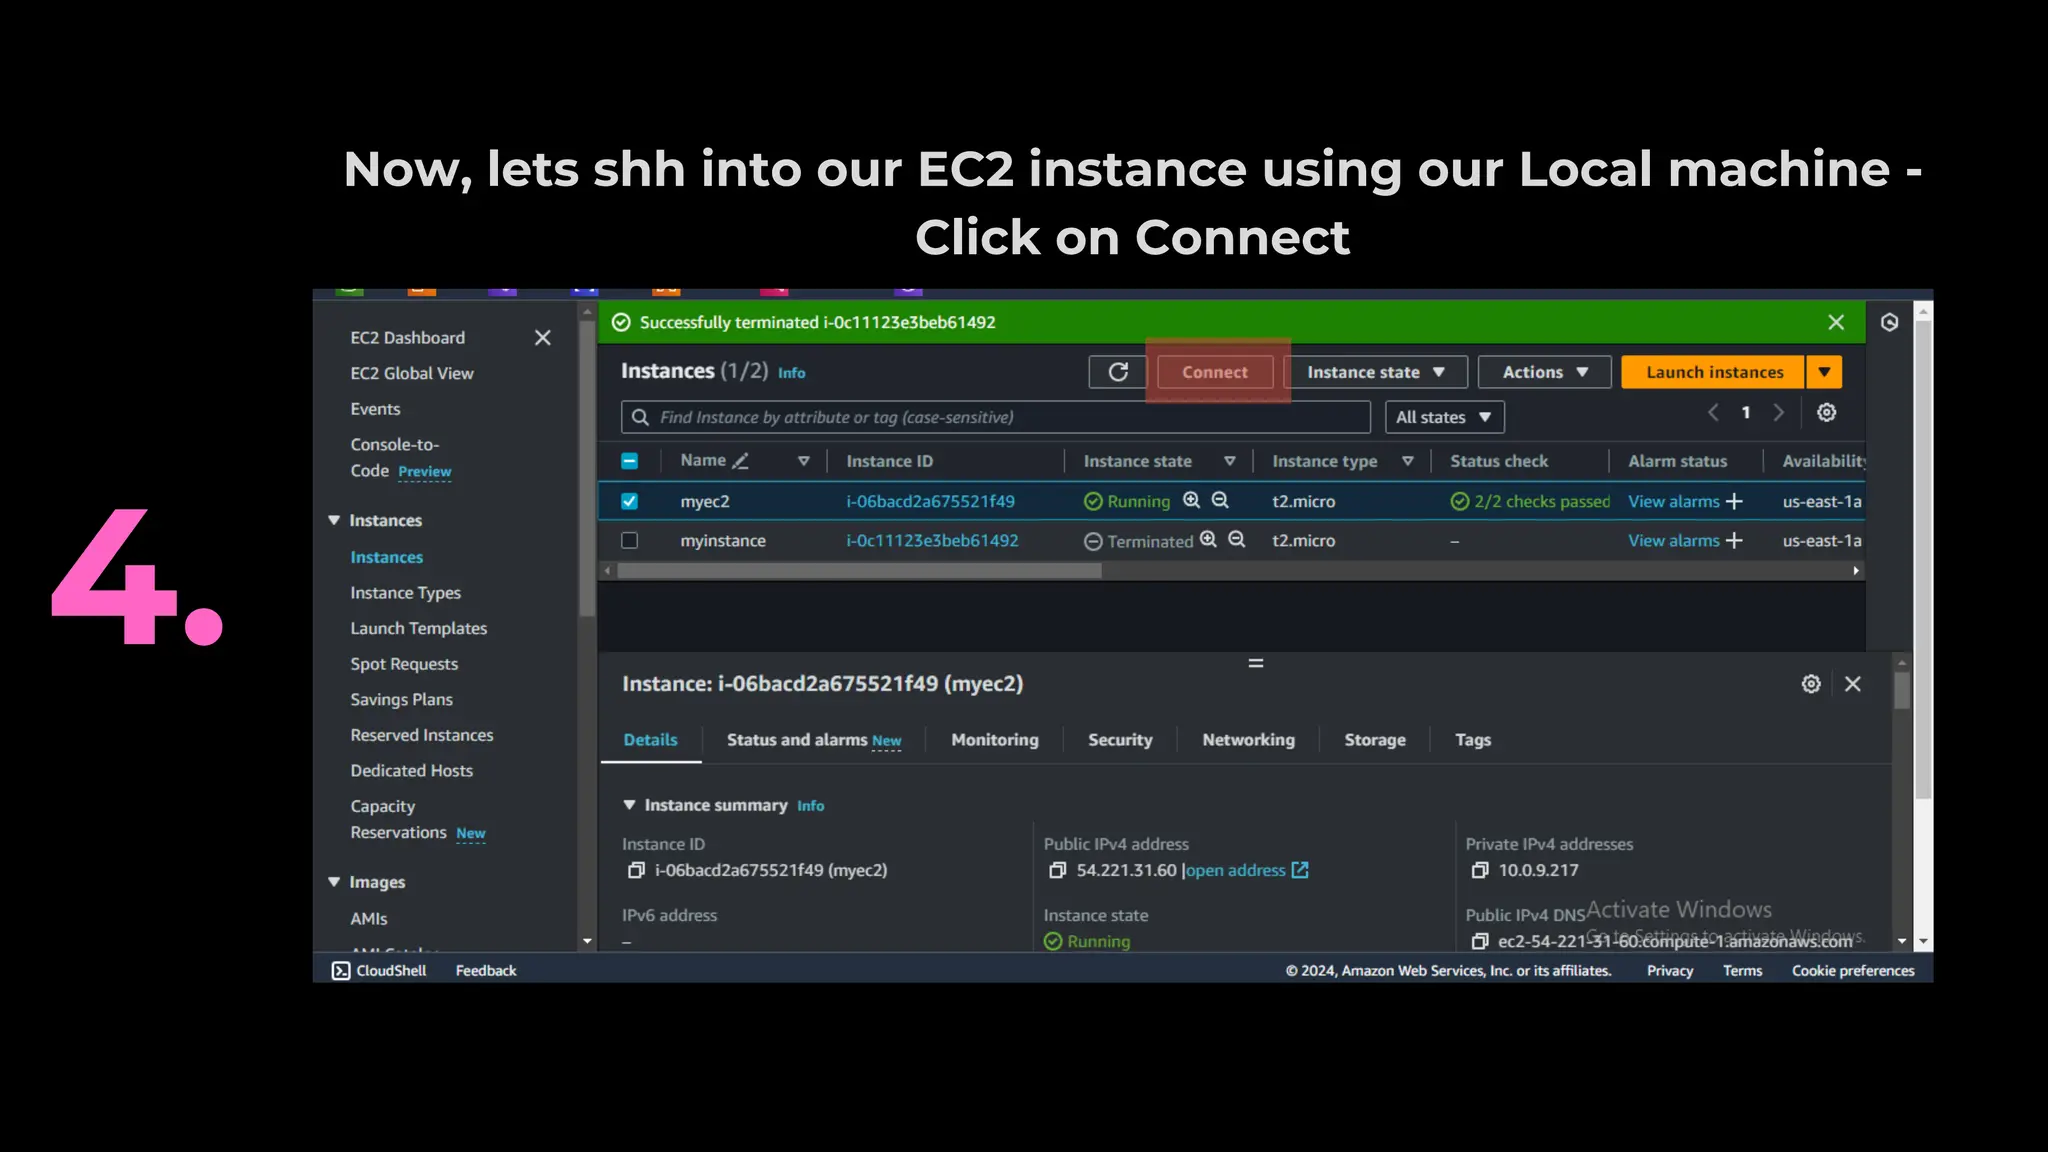Copy the public IPv4 address 54.221.31.60

point(1057,870)
